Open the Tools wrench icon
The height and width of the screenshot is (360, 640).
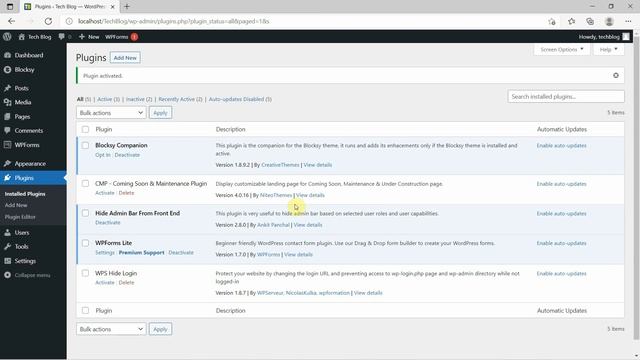click(x=7, y=247)
